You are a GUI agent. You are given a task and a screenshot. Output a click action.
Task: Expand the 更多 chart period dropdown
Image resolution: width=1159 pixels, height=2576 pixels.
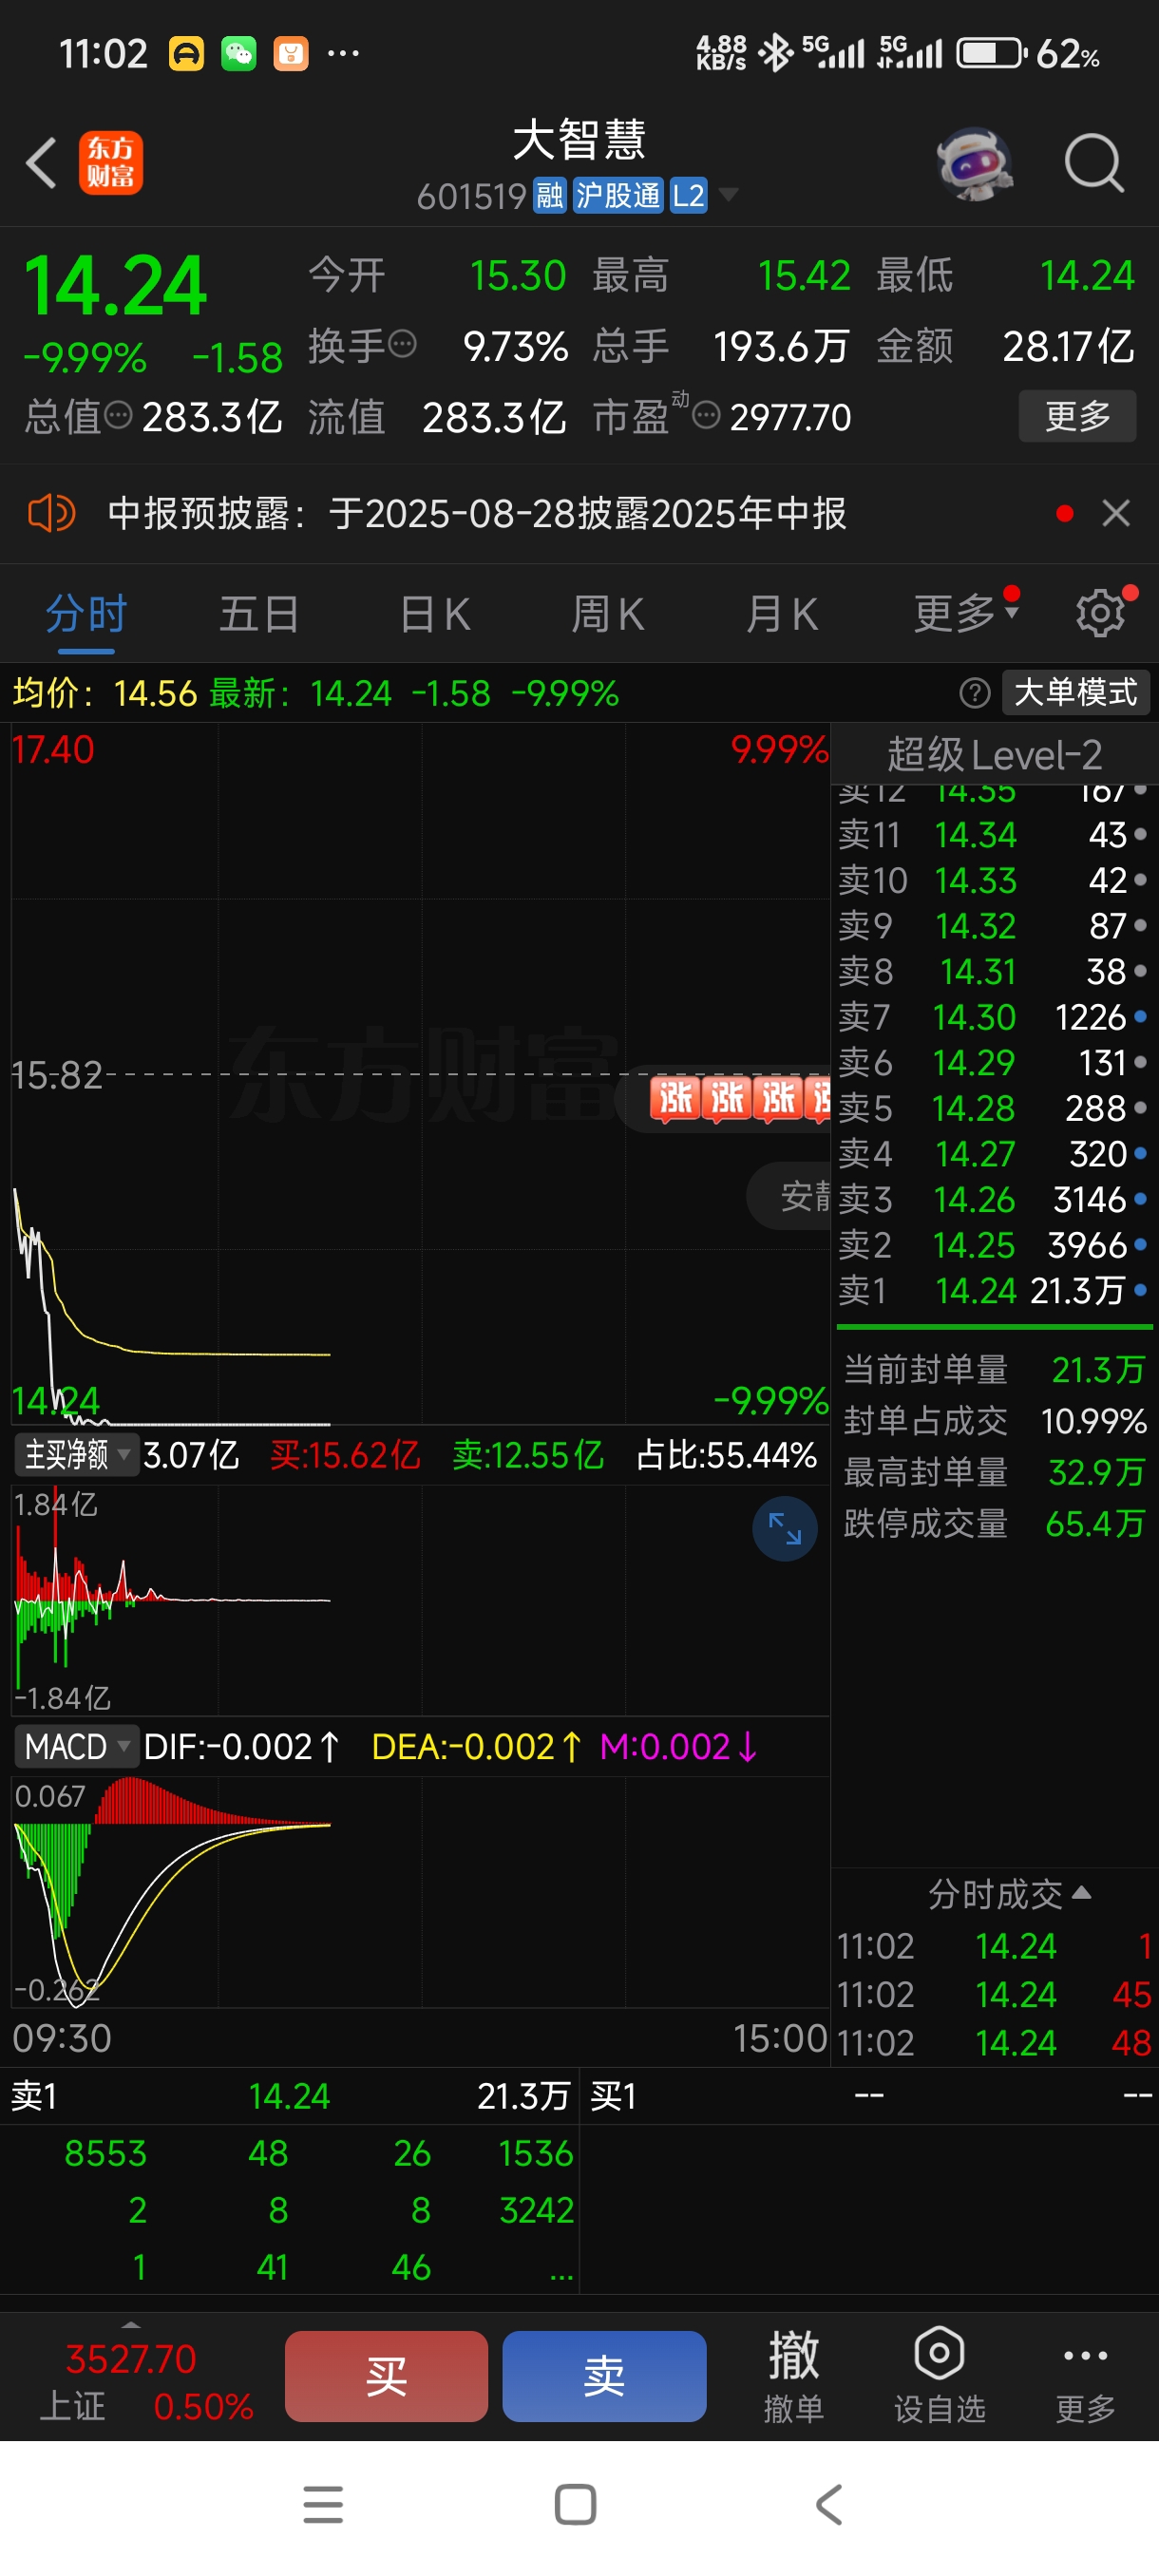pyautogui.click(x=965, y=612)
